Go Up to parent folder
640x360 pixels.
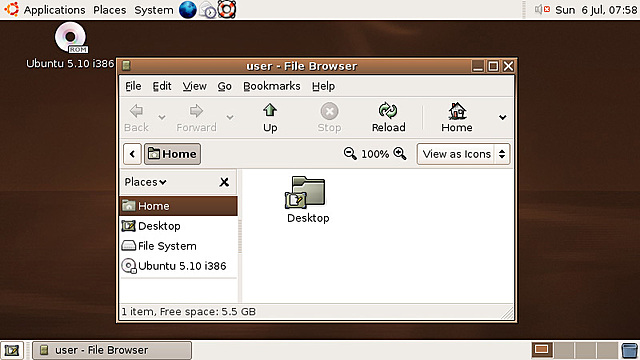(x=270, y=118)
